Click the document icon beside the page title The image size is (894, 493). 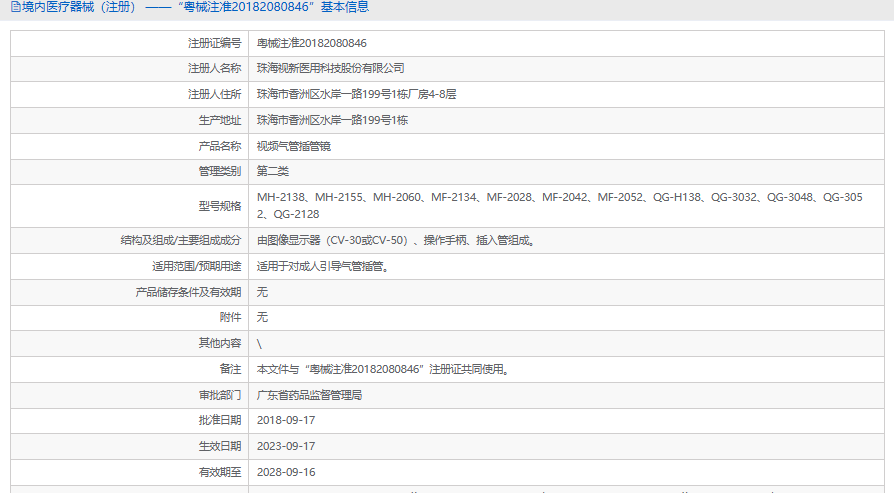pyautogui.click(x=15, y=7)
